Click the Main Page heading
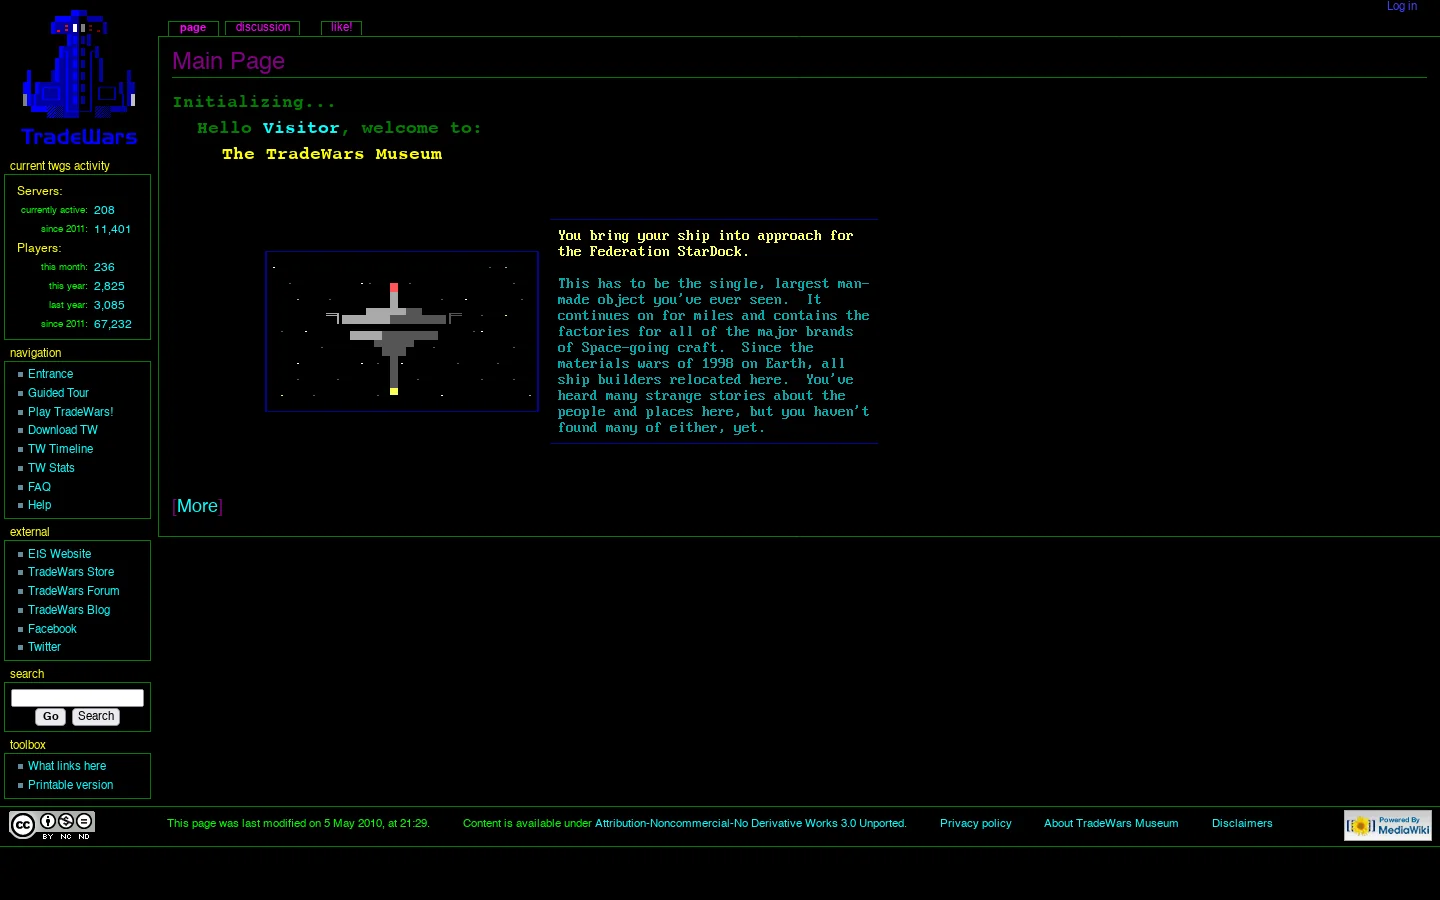The width and height of the screenshot is (1440, 900). pos(228,61)
